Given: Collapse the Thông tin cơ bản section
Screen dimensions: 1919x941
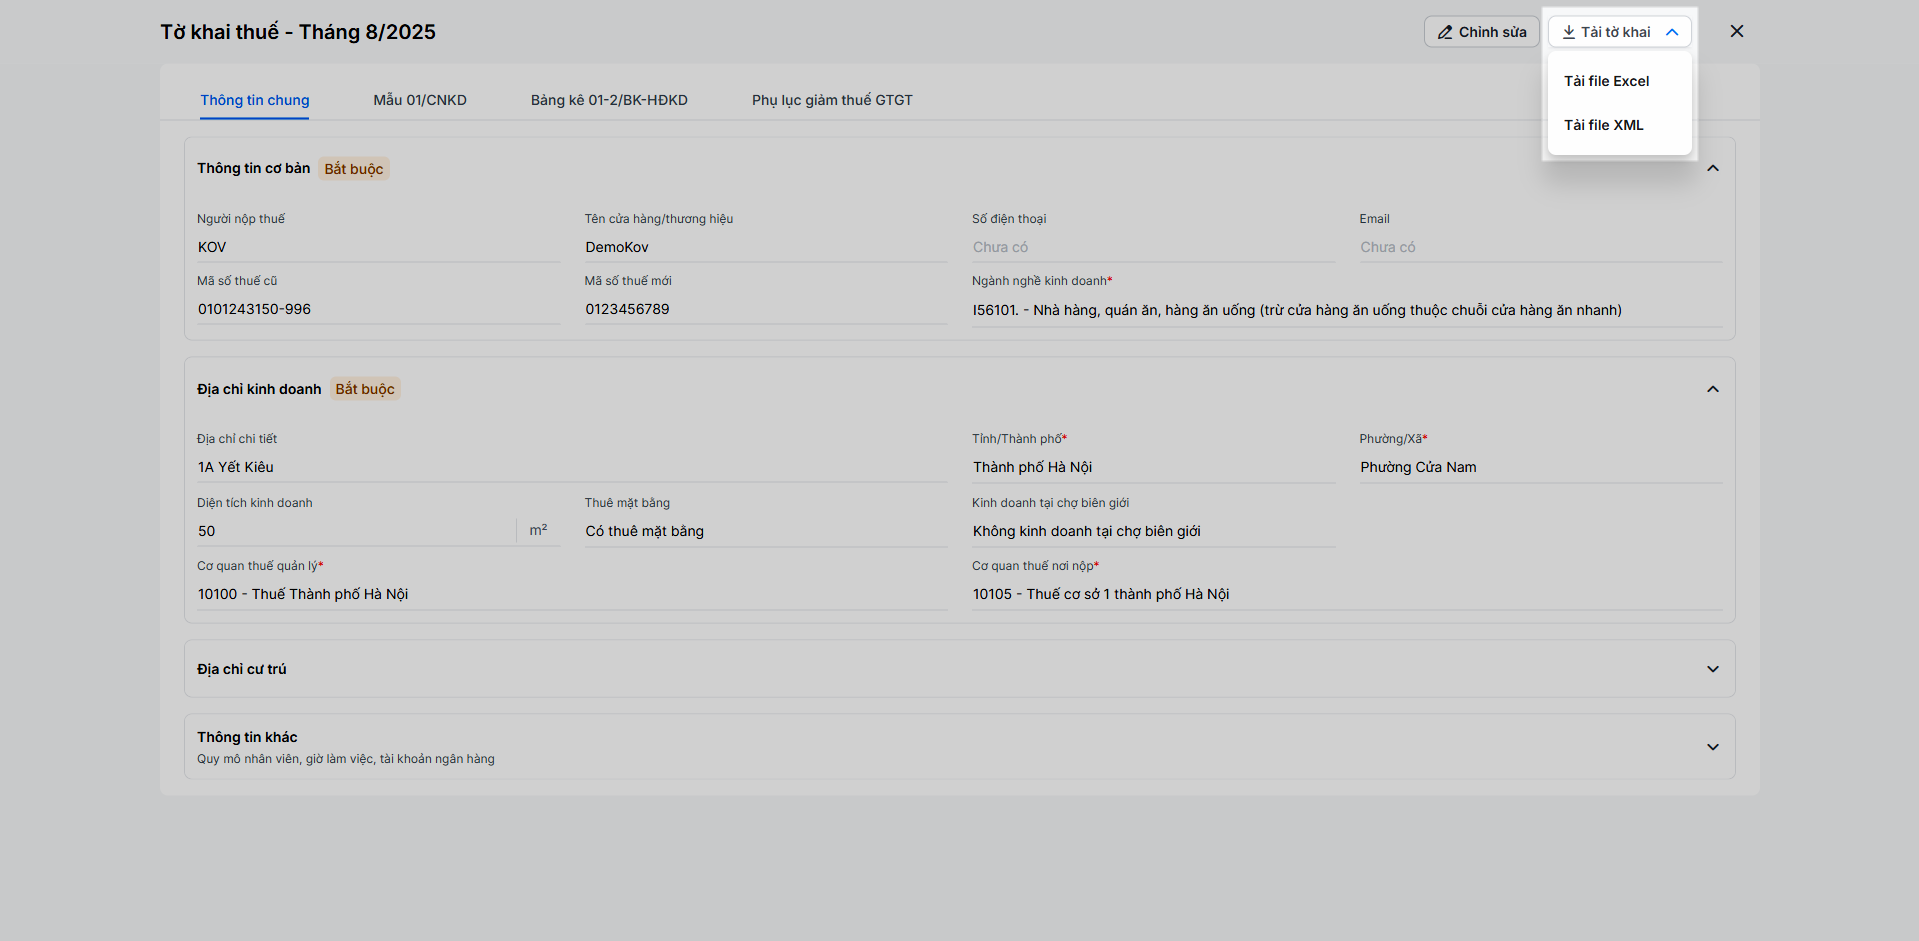Looking at the screenshot, I should pos(1713,168).
